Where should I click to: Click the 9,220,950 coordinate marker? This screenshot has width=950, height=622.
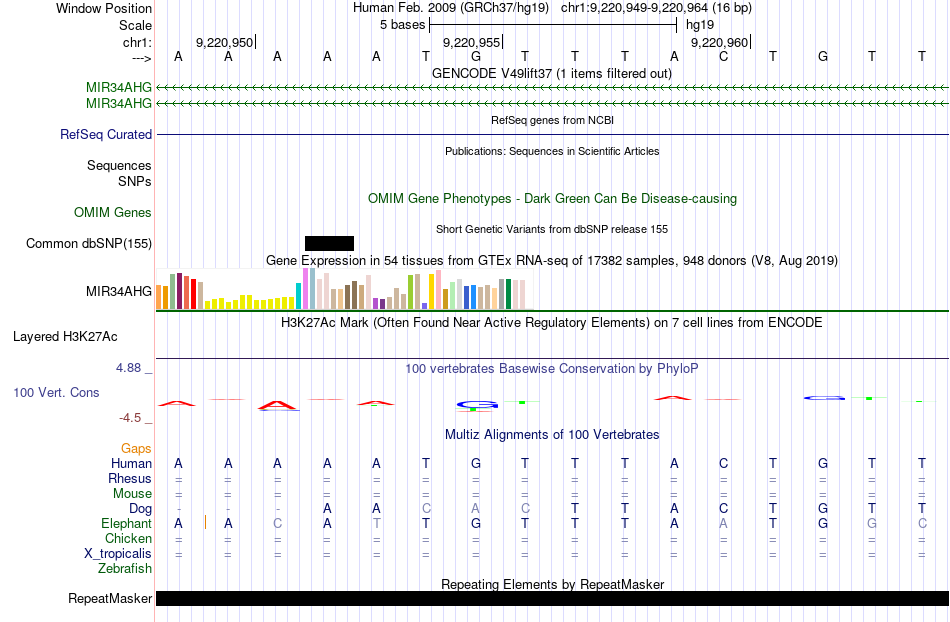224,42
